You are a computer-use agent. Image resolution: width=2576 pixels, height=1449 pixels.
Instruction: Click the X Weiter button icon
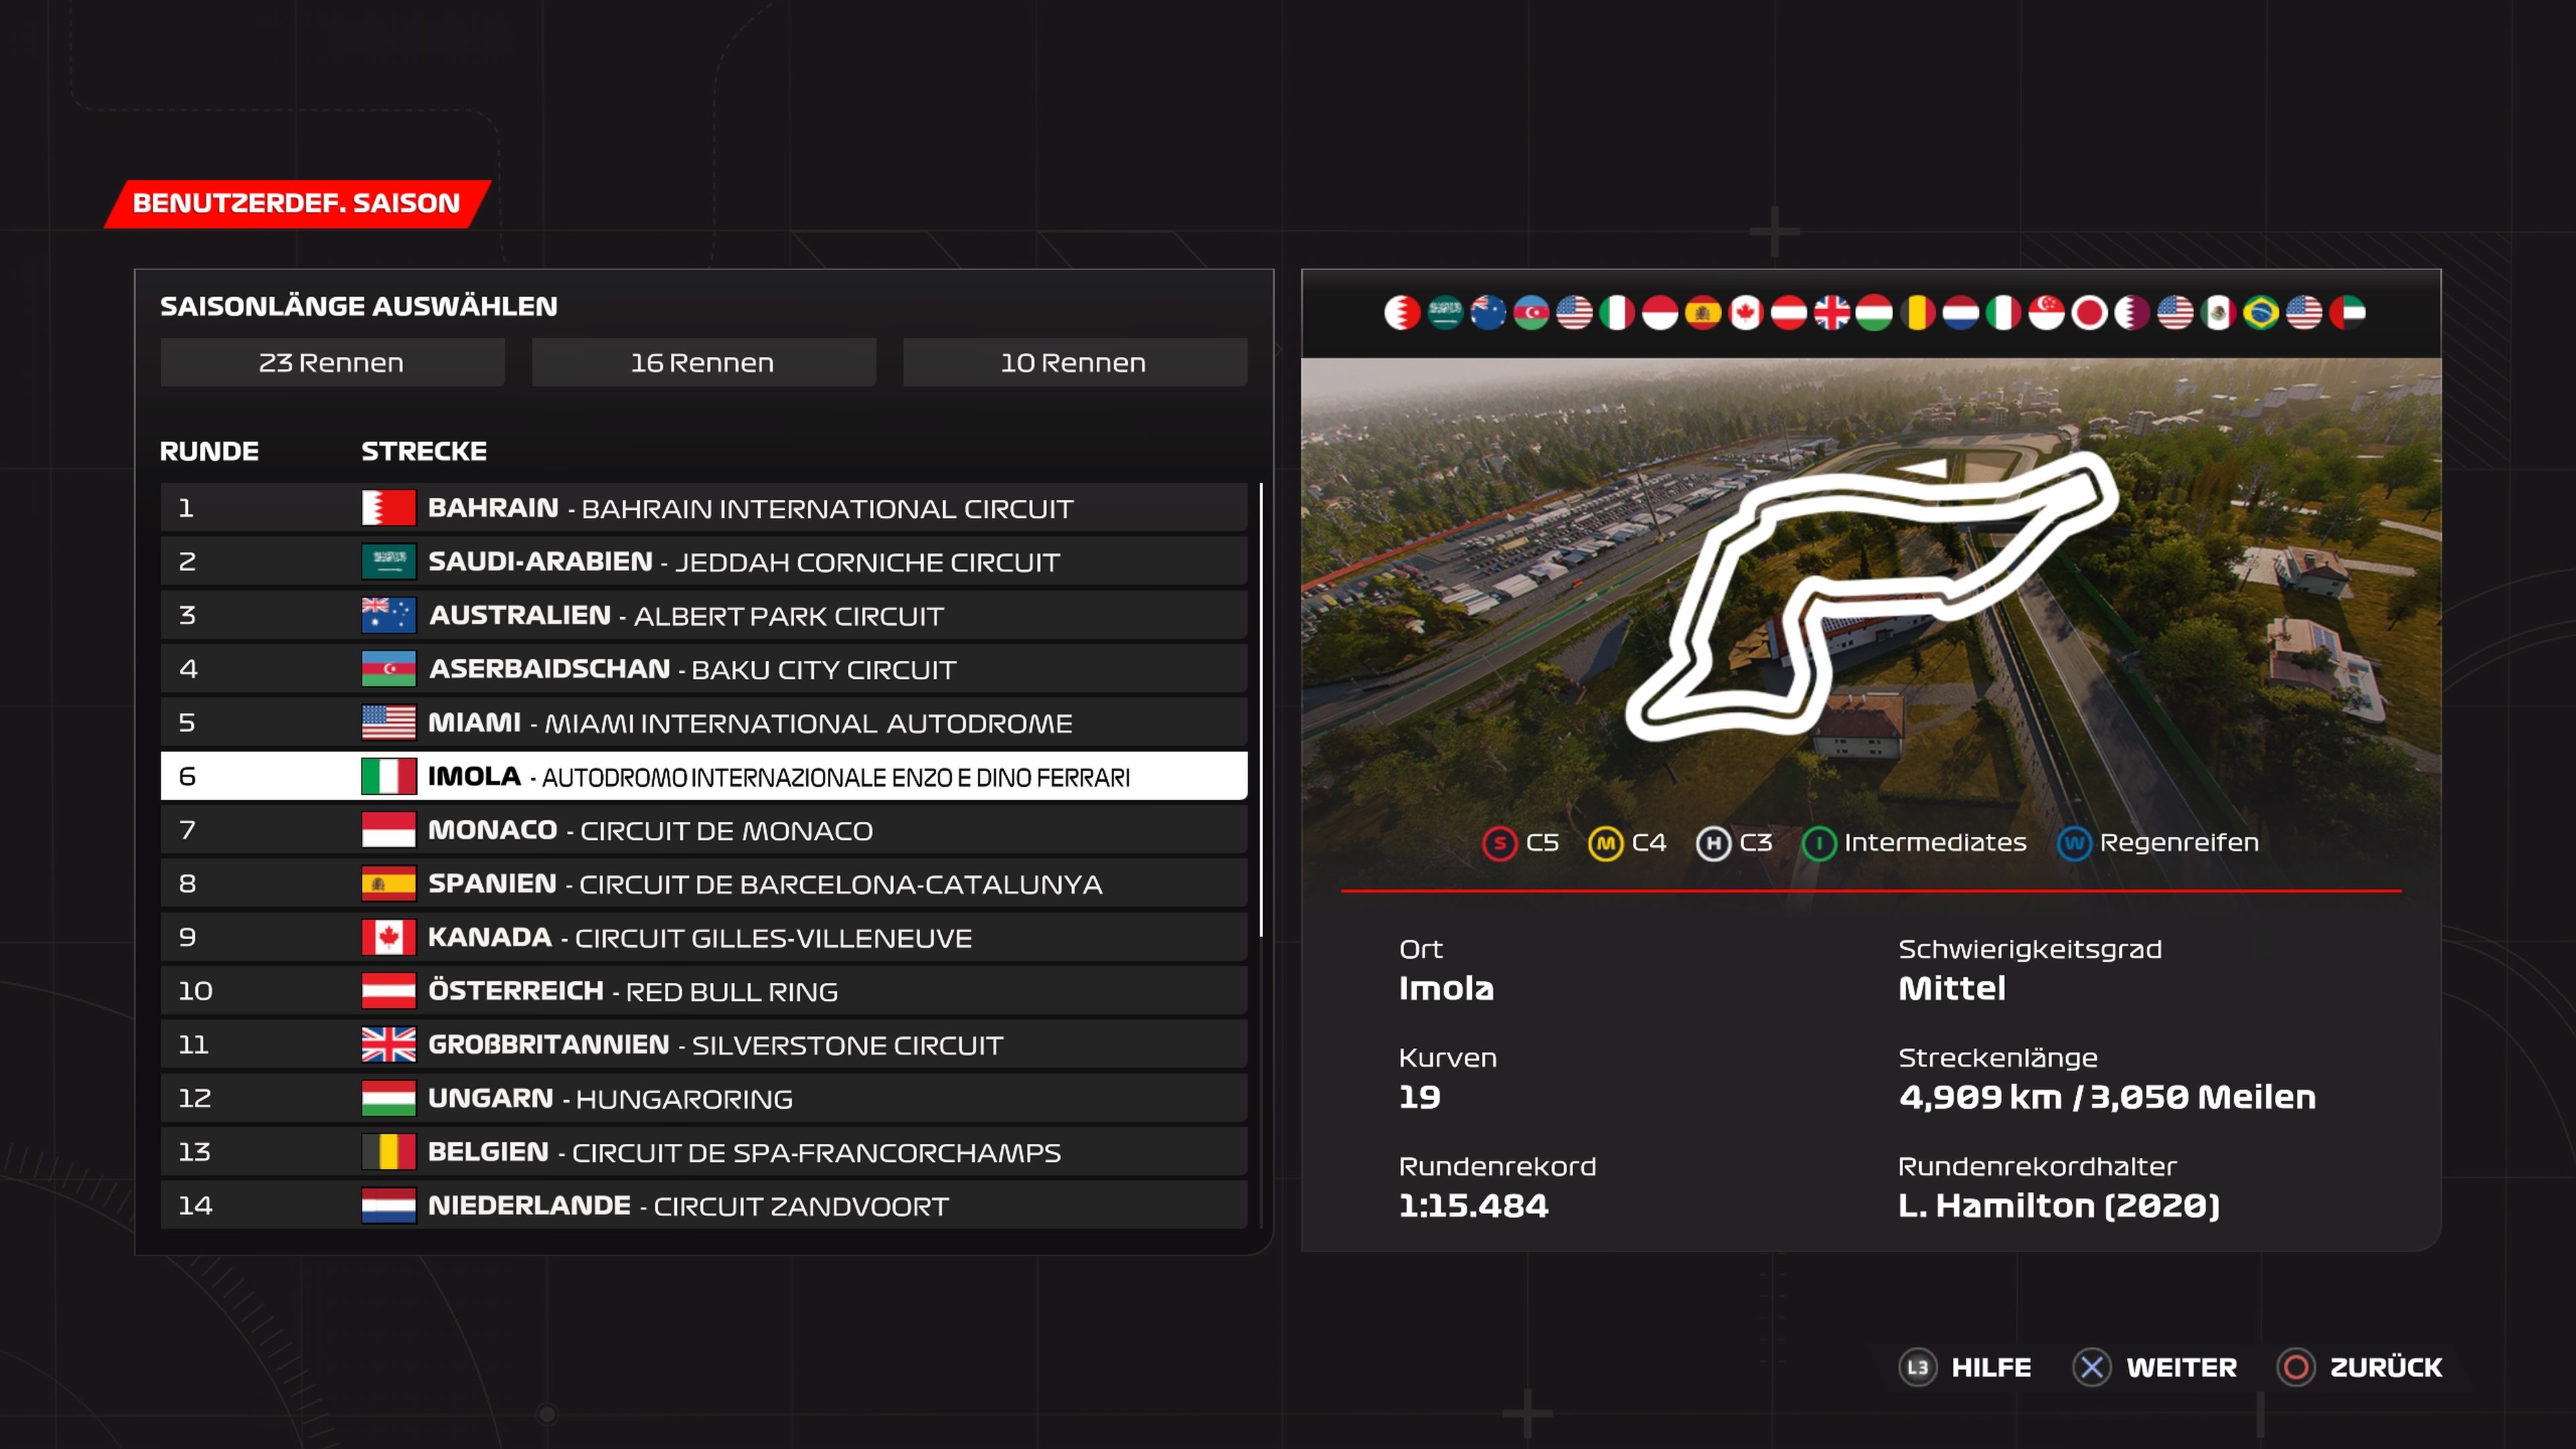click(2092, 1367)
